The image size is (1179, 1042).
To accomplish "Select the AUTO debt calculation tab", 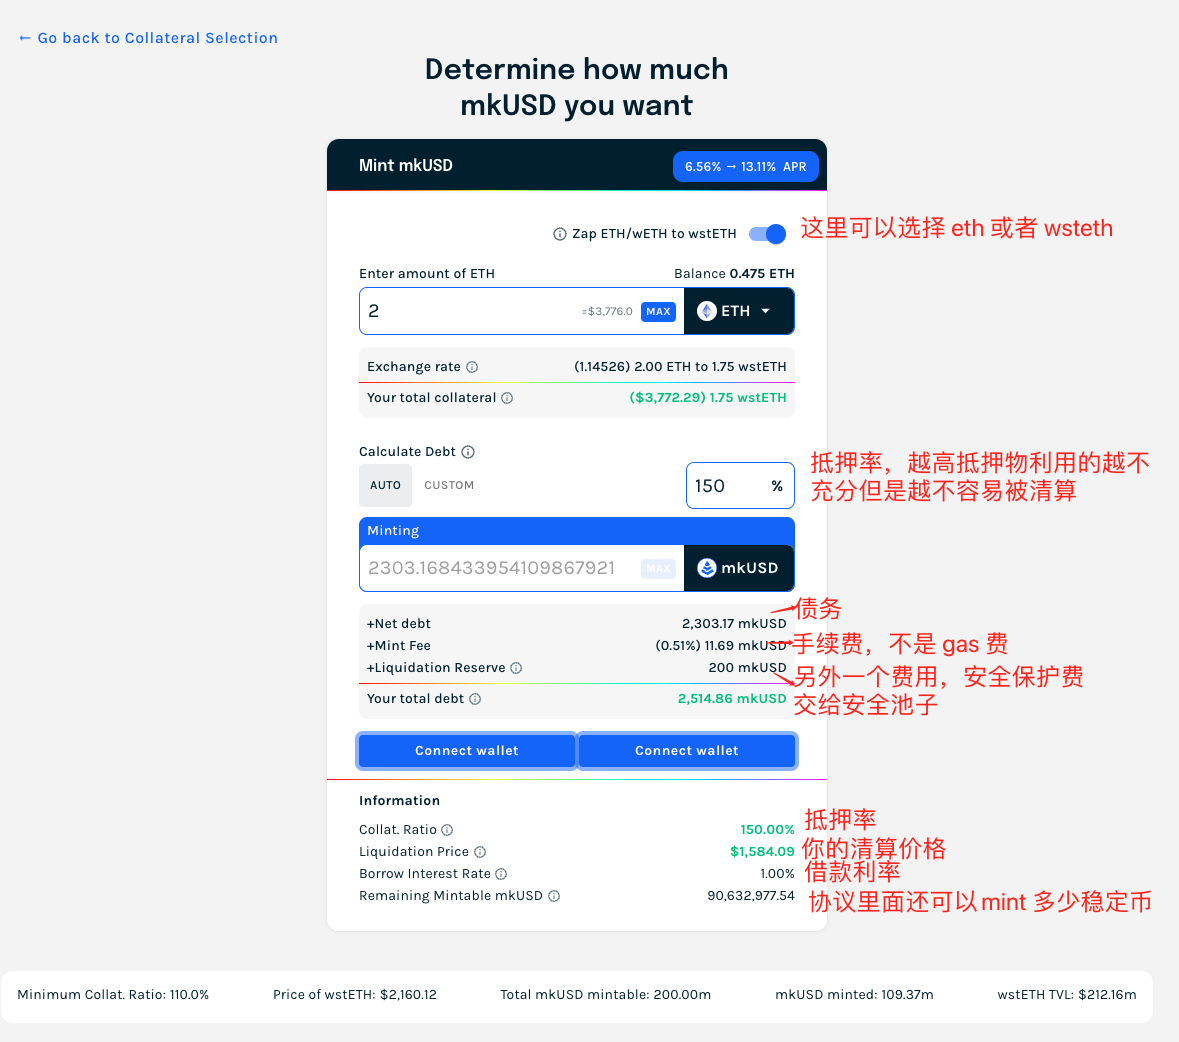I will 385,485.
